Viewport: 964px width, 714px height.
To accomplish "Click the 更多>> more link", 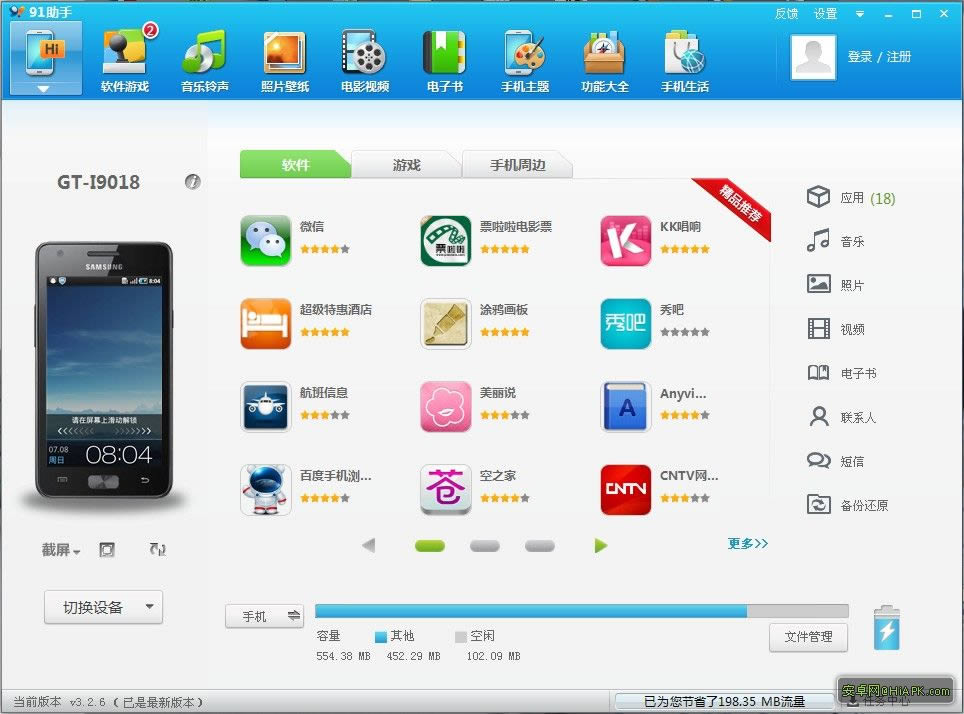I will [748, 544].
